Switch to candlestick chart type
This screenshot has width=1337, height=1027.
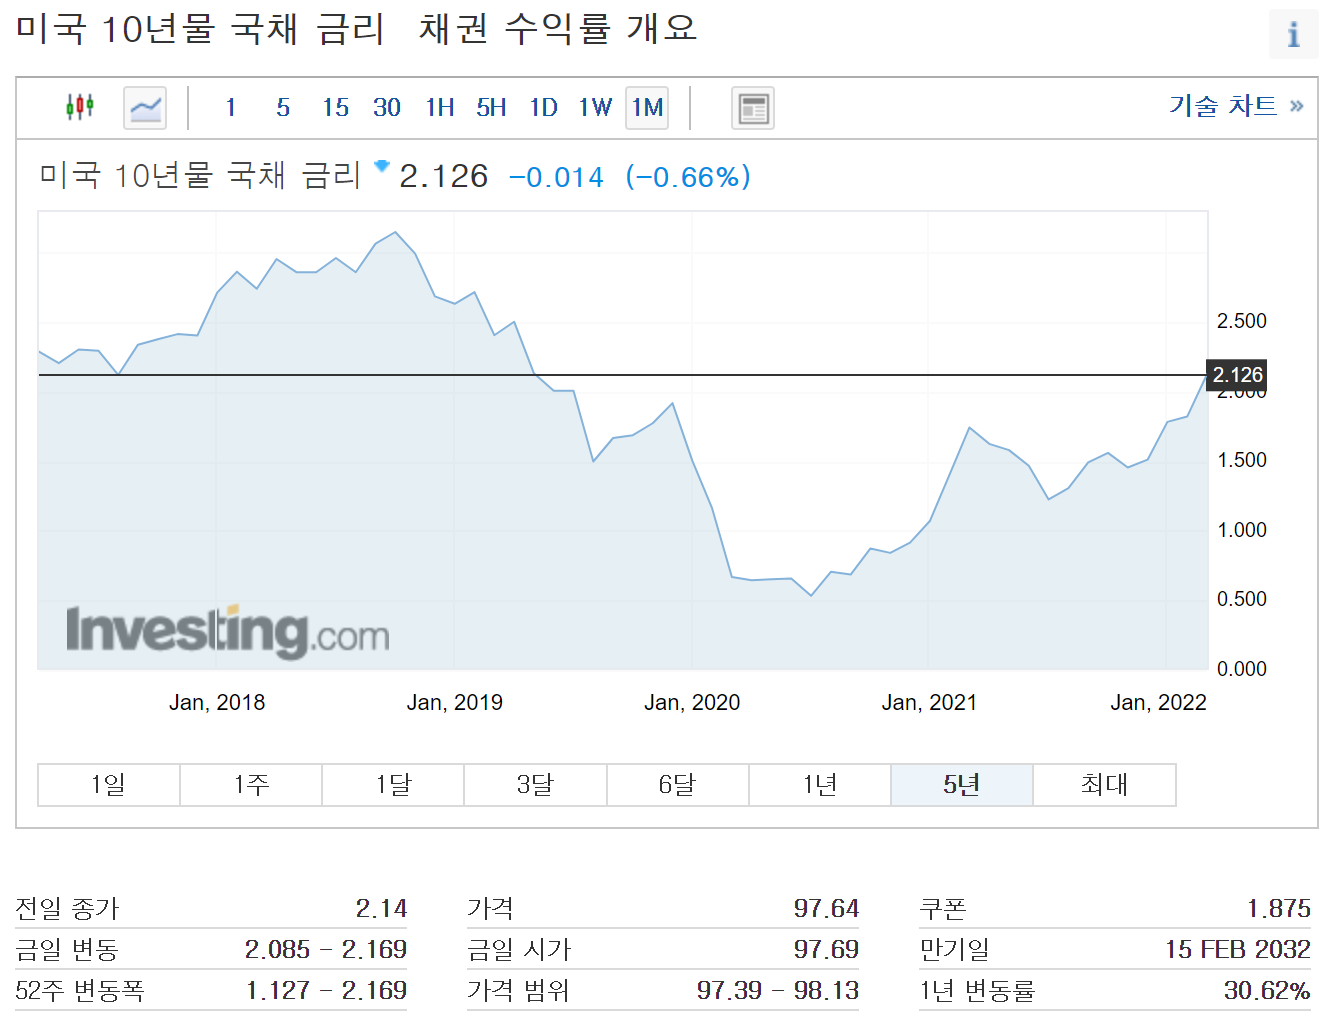click(x=80, y=106)
